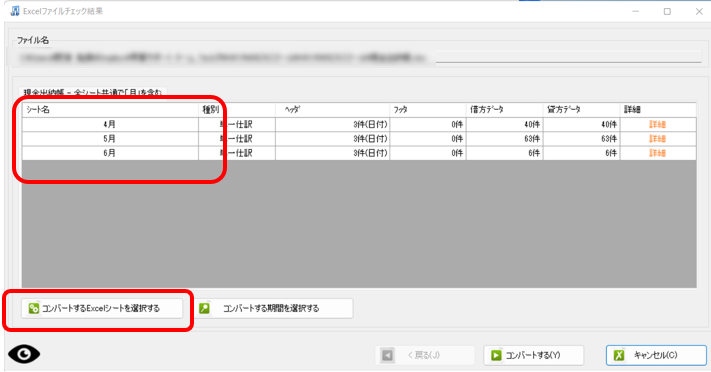
Task: Maximize the Excelファイルチェック結果 window
Action: pyautogui.click(x=667, y=11)
